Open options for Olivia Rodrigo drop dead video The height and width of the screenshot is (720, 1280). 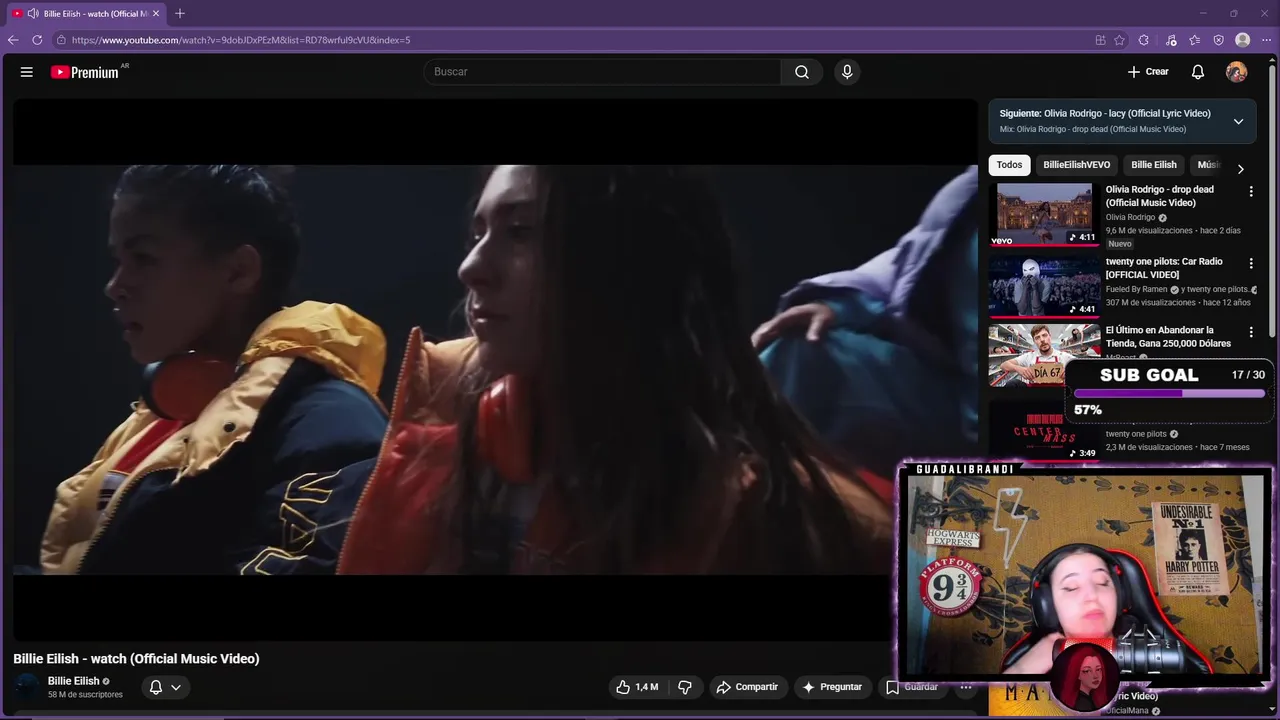pos(1250,191)
